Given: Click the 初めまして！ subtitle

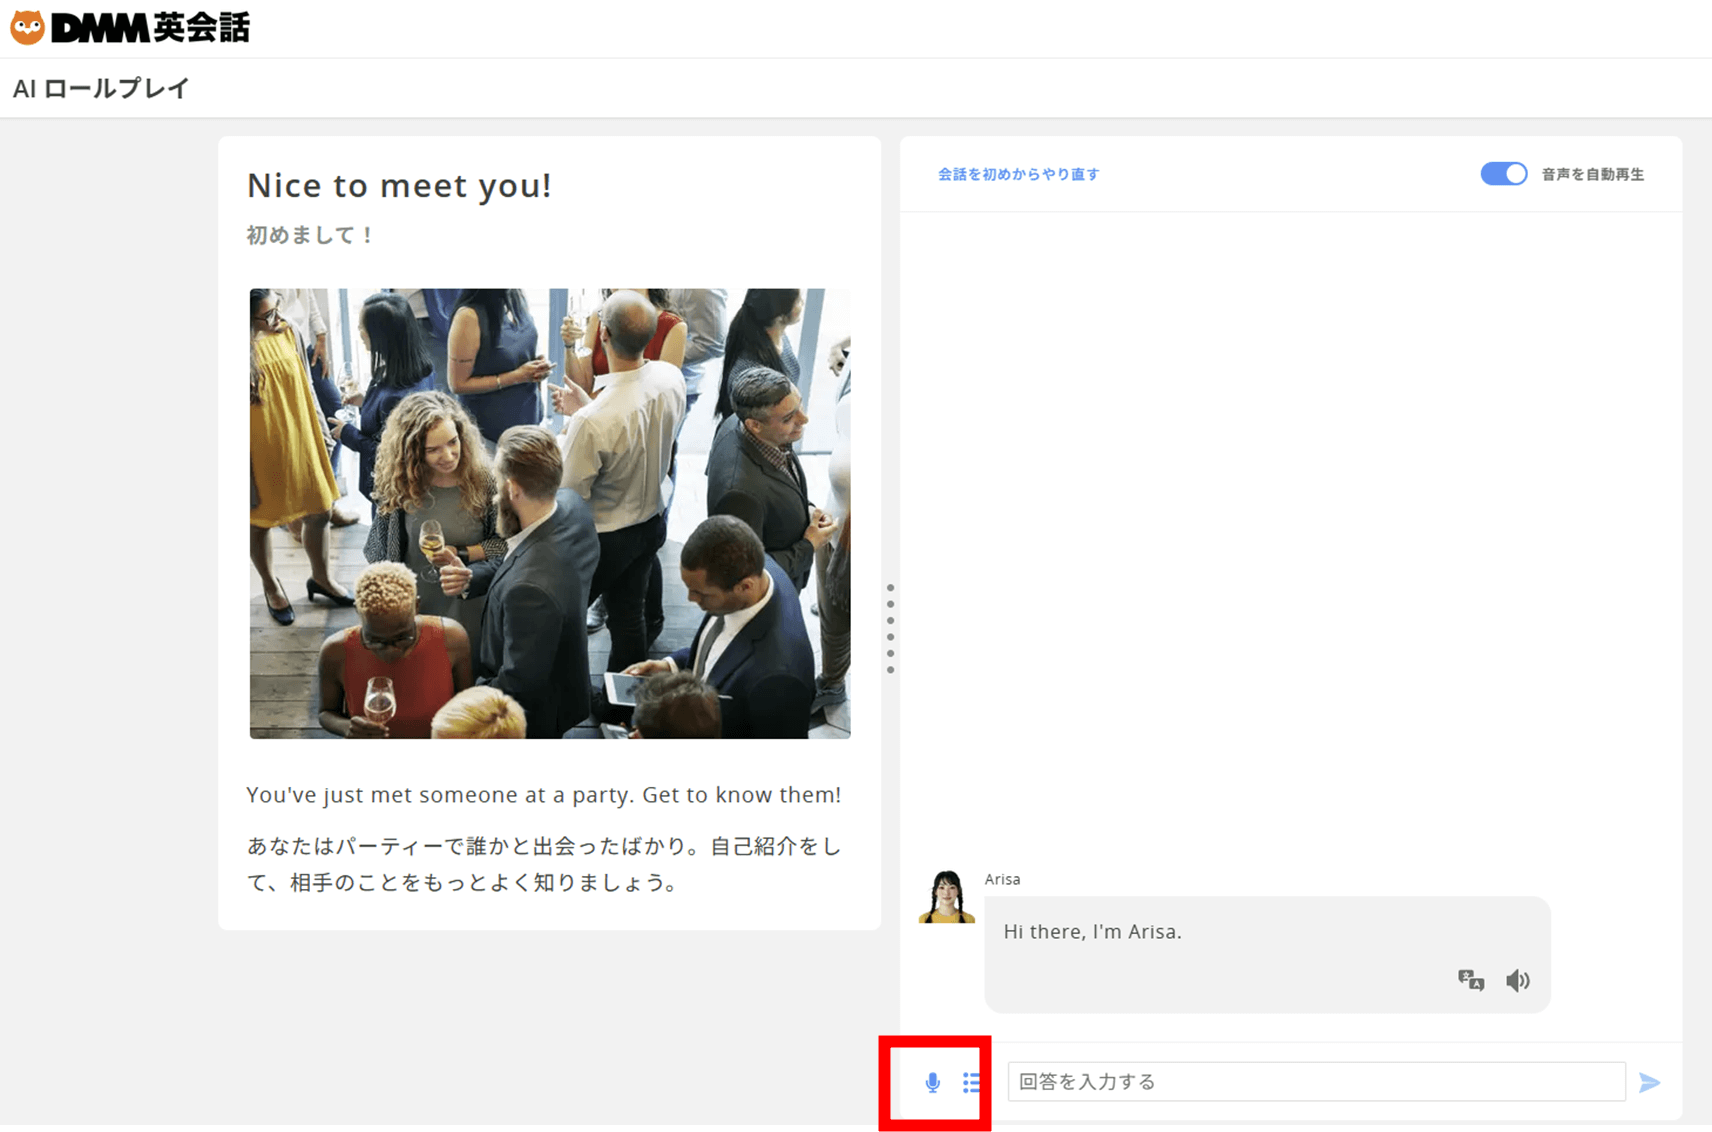Looking at the screenshot, I should tap(310, 235).
